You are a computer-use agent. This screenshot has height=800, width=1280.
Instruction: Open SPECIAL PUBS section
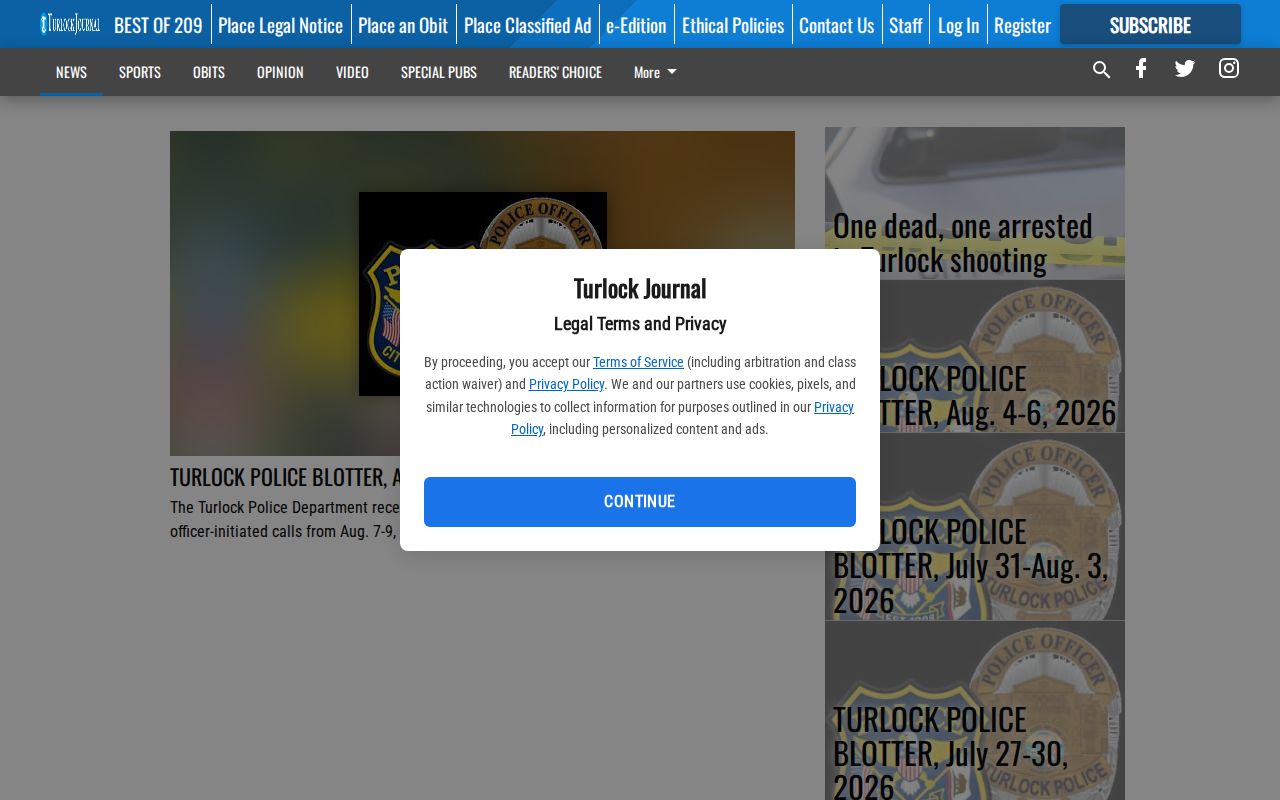[x=439, y=72]
